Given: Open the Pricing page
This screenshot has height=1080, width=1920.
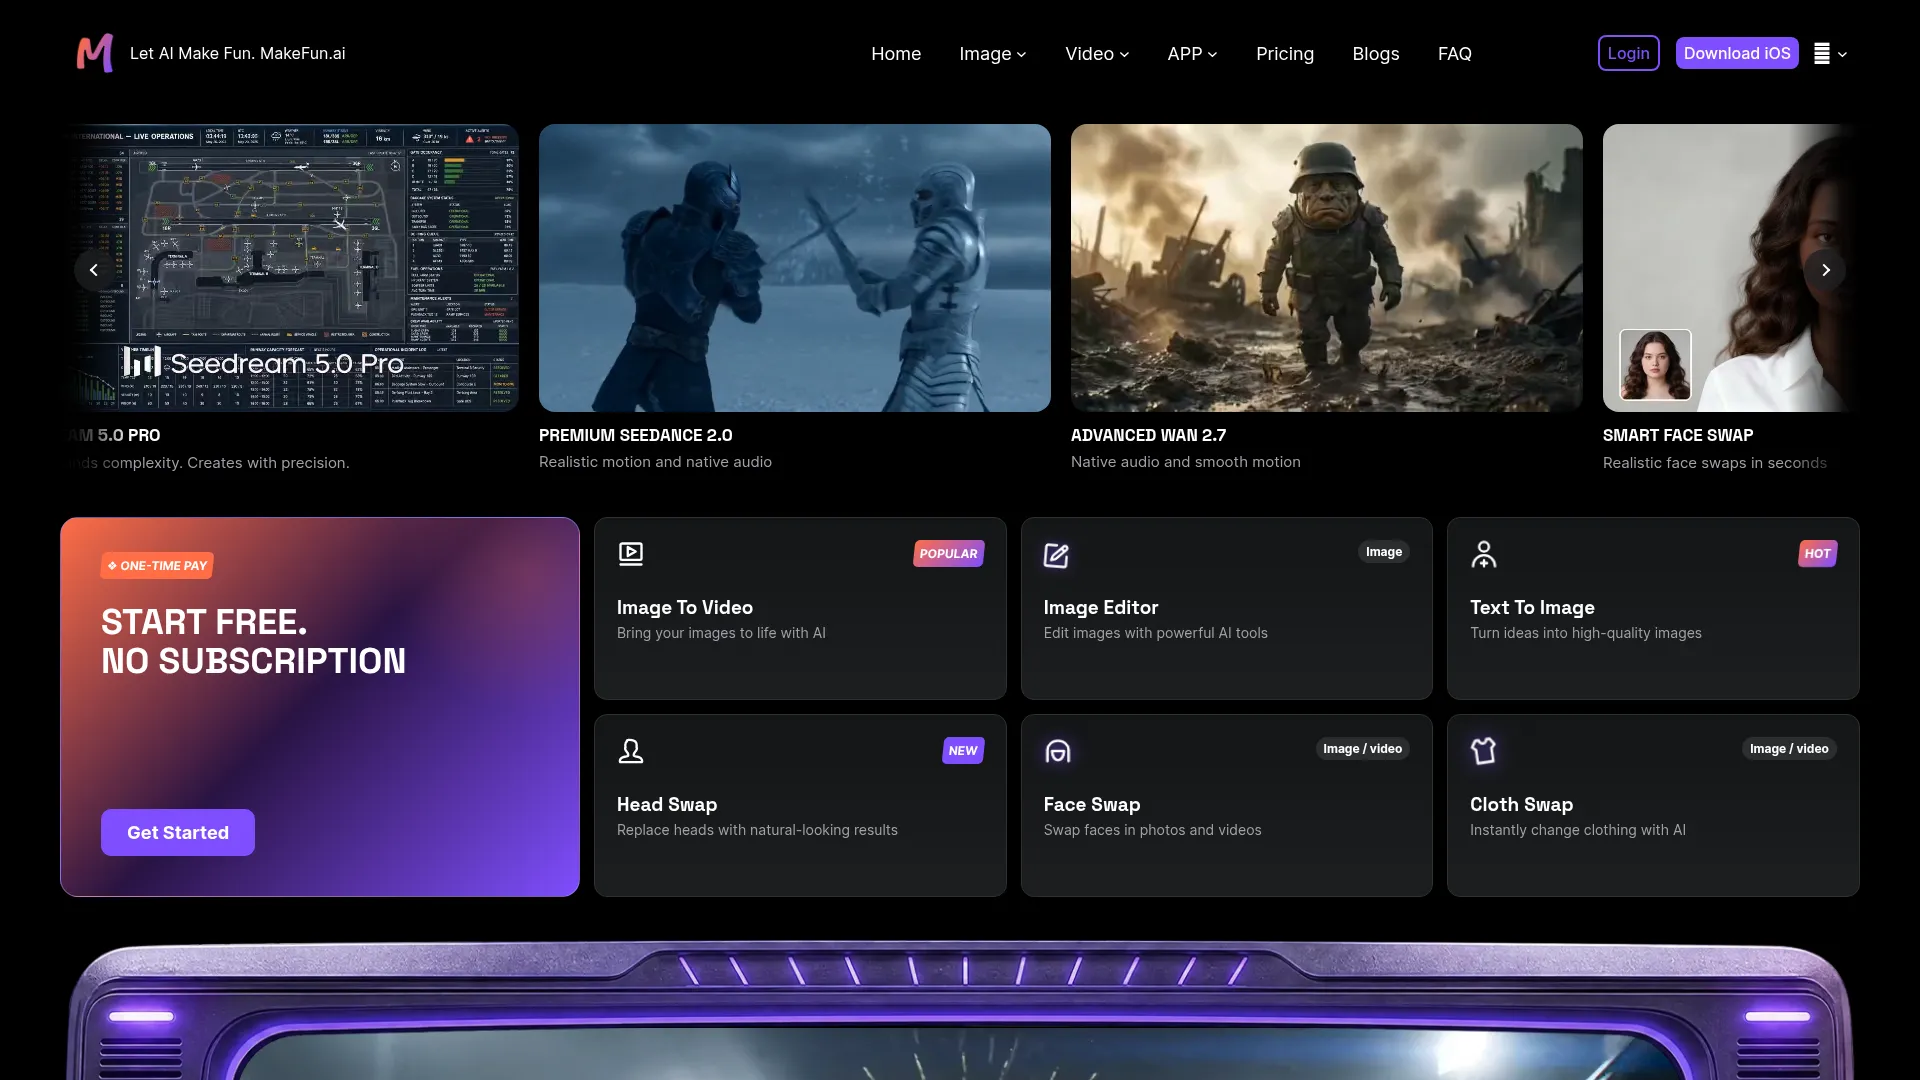Looking at the screenshot, I should pos(1285,54).
